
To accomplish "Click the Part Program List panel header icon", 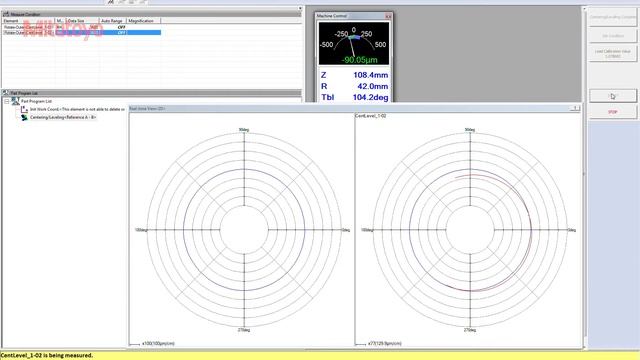I will click(x=5, y=93).
